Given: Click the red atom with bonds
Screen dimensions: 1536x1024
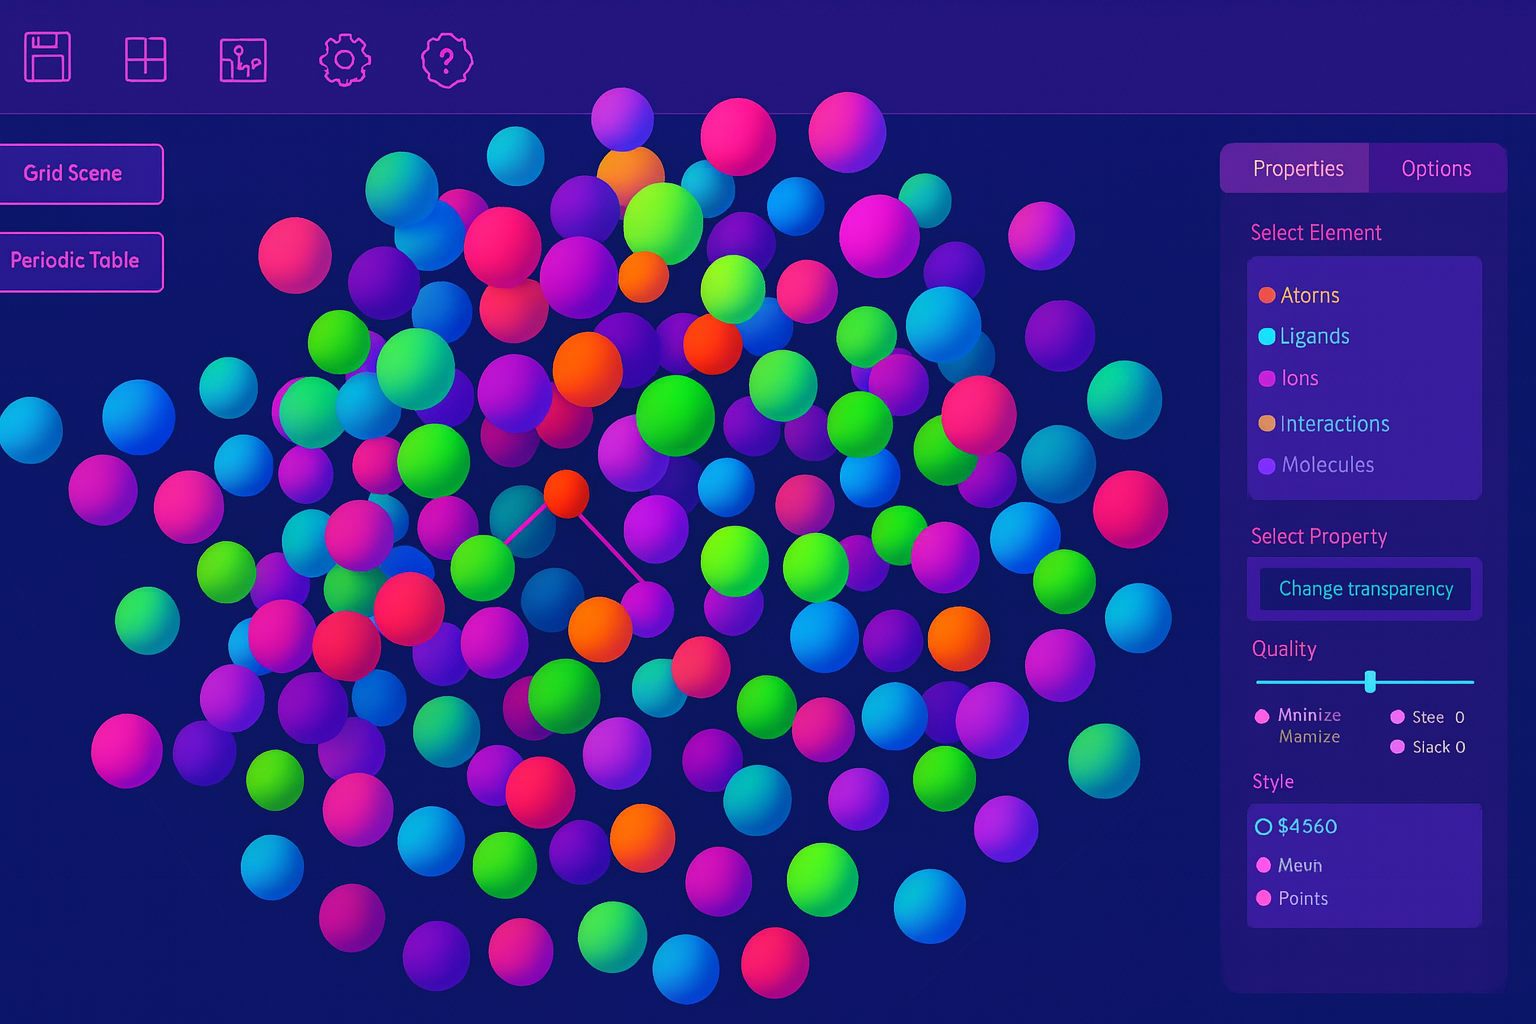Looking at the screenshot, I should [567, 494].
